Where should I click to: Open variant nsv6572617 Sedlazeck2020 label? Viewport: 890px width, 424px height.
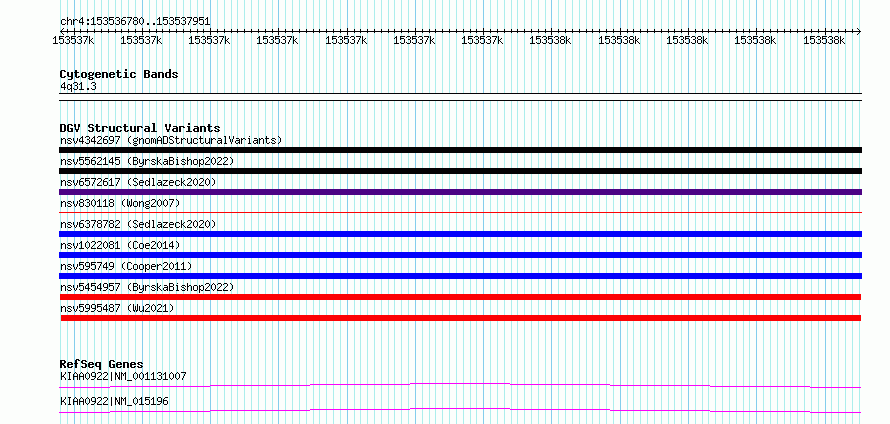coord(138,182)
